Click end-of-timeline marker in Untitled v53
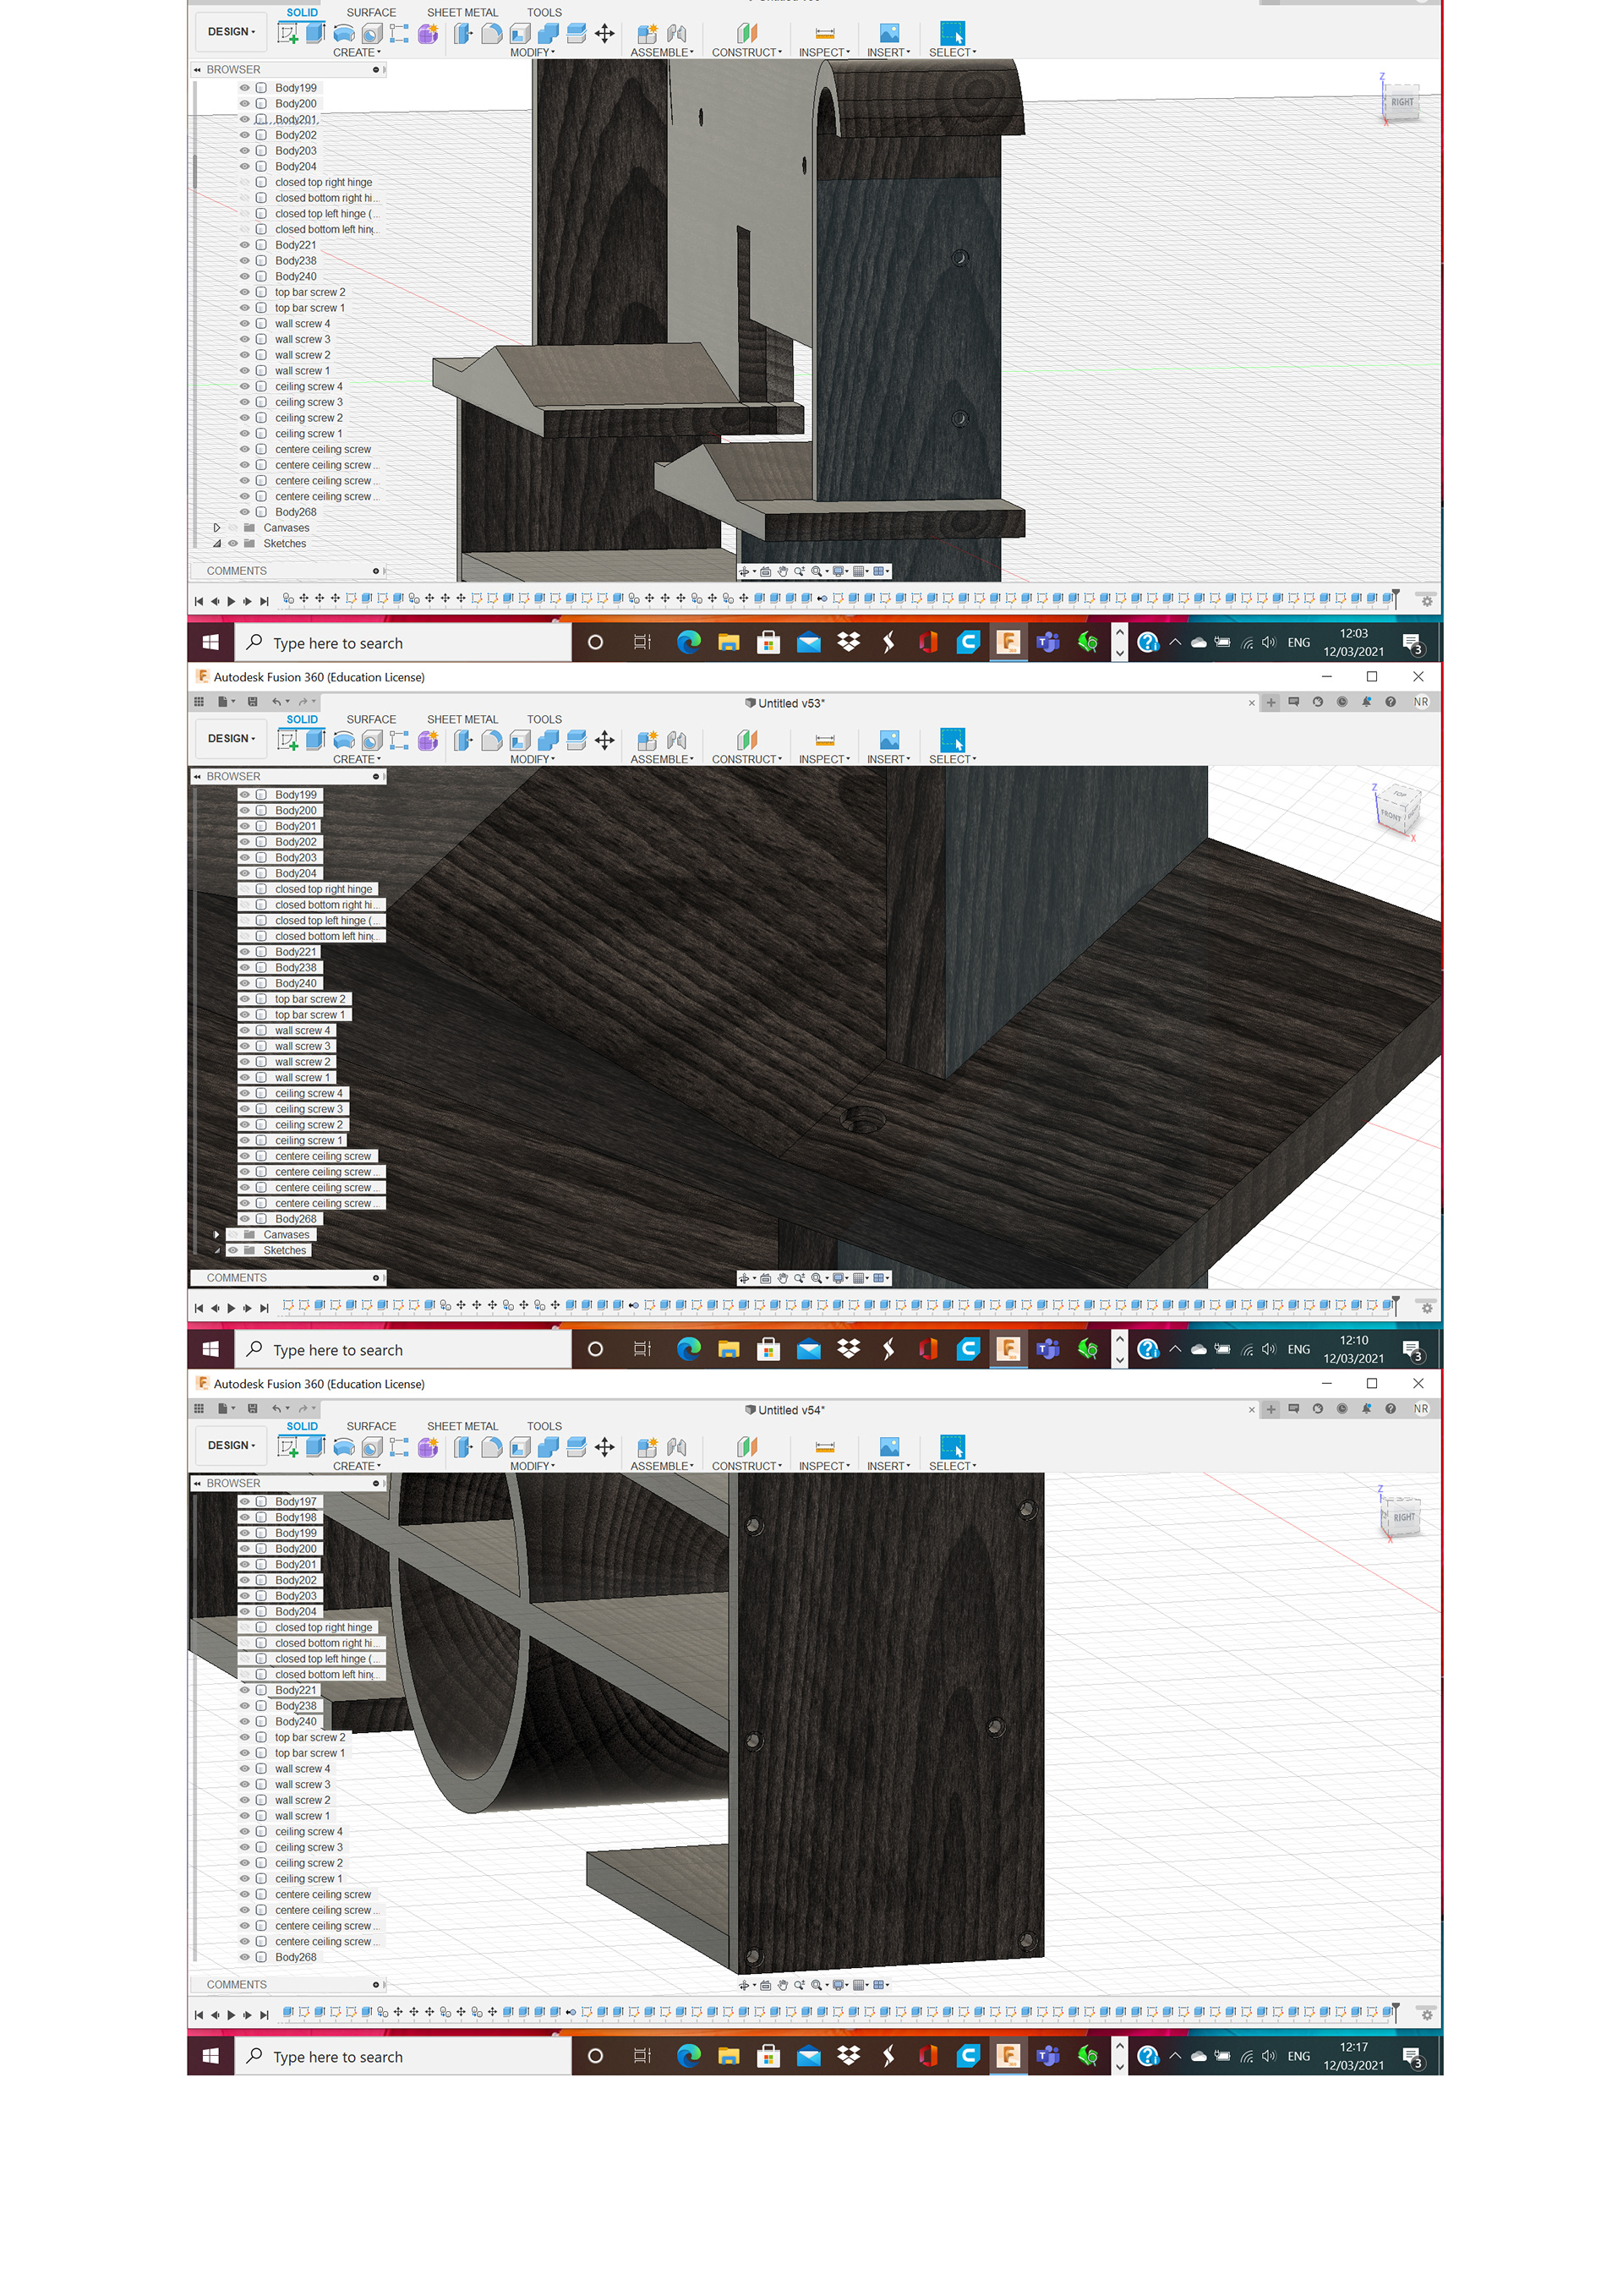The image size is (1623, 2296). [x=1395, y=1304]
